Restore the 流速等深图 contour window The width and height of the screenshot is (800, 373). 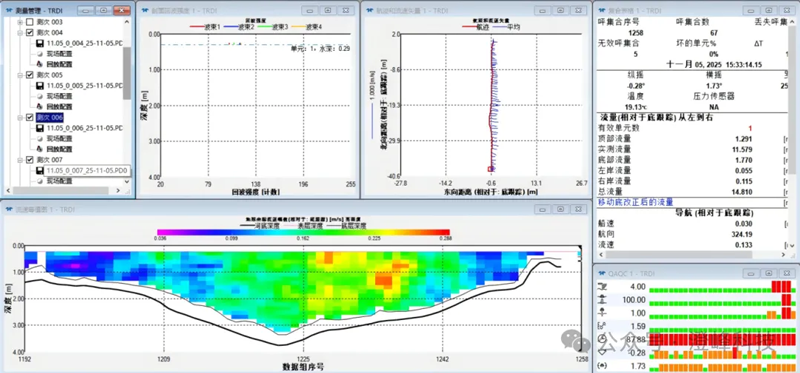point(560,209)
